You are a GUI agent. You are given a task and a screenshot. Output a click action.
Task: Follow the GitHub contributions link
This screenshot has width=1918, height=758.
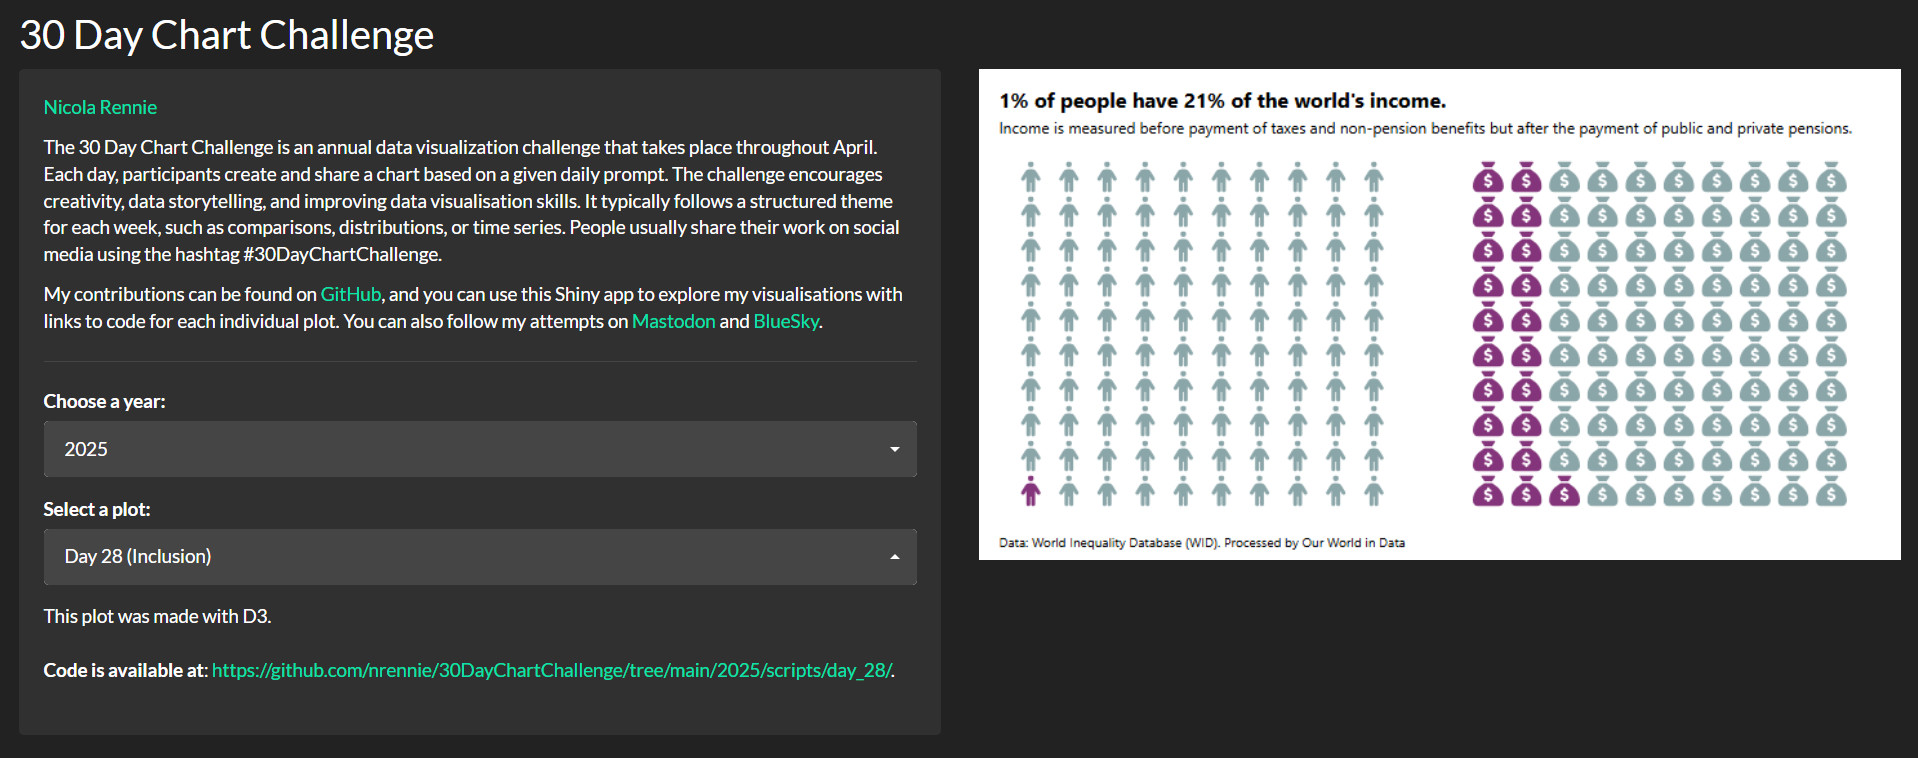point(351,294)
